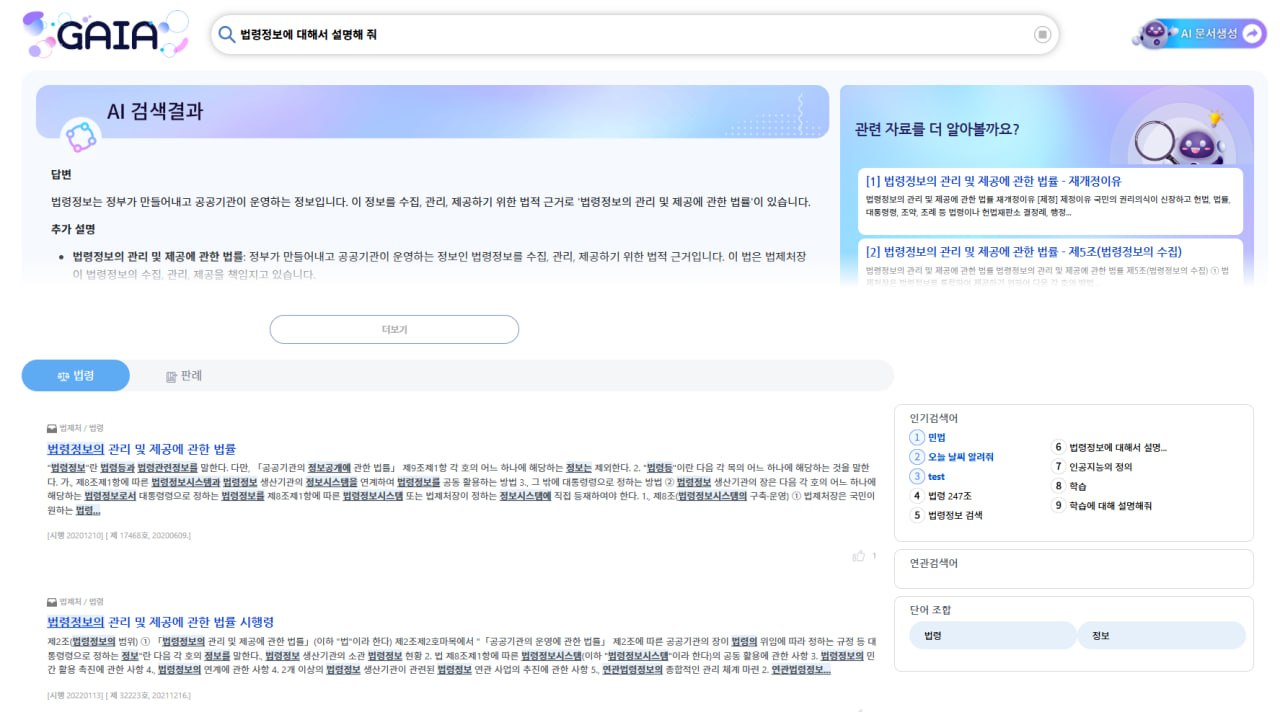Image resolution: width=1280 pixels, height=712 pixels.
Task: Open 법령정보의 관리 및 제공에 관한 법률 result
Action: [x=141, y=449]
